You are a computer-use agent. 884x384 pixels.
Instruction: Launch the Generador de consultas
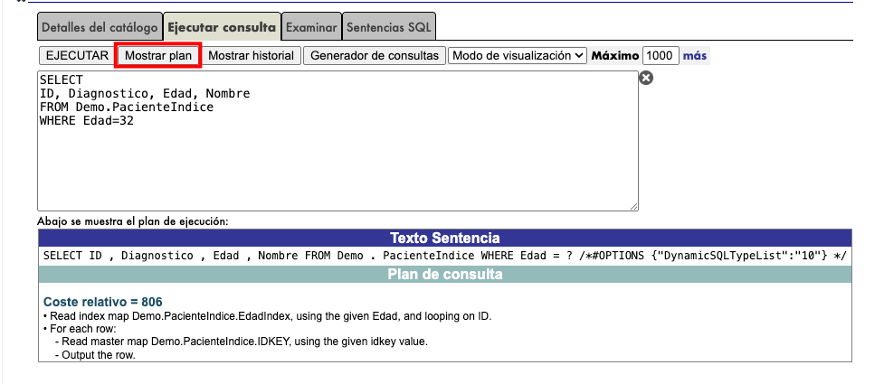[x=374, y=56]
